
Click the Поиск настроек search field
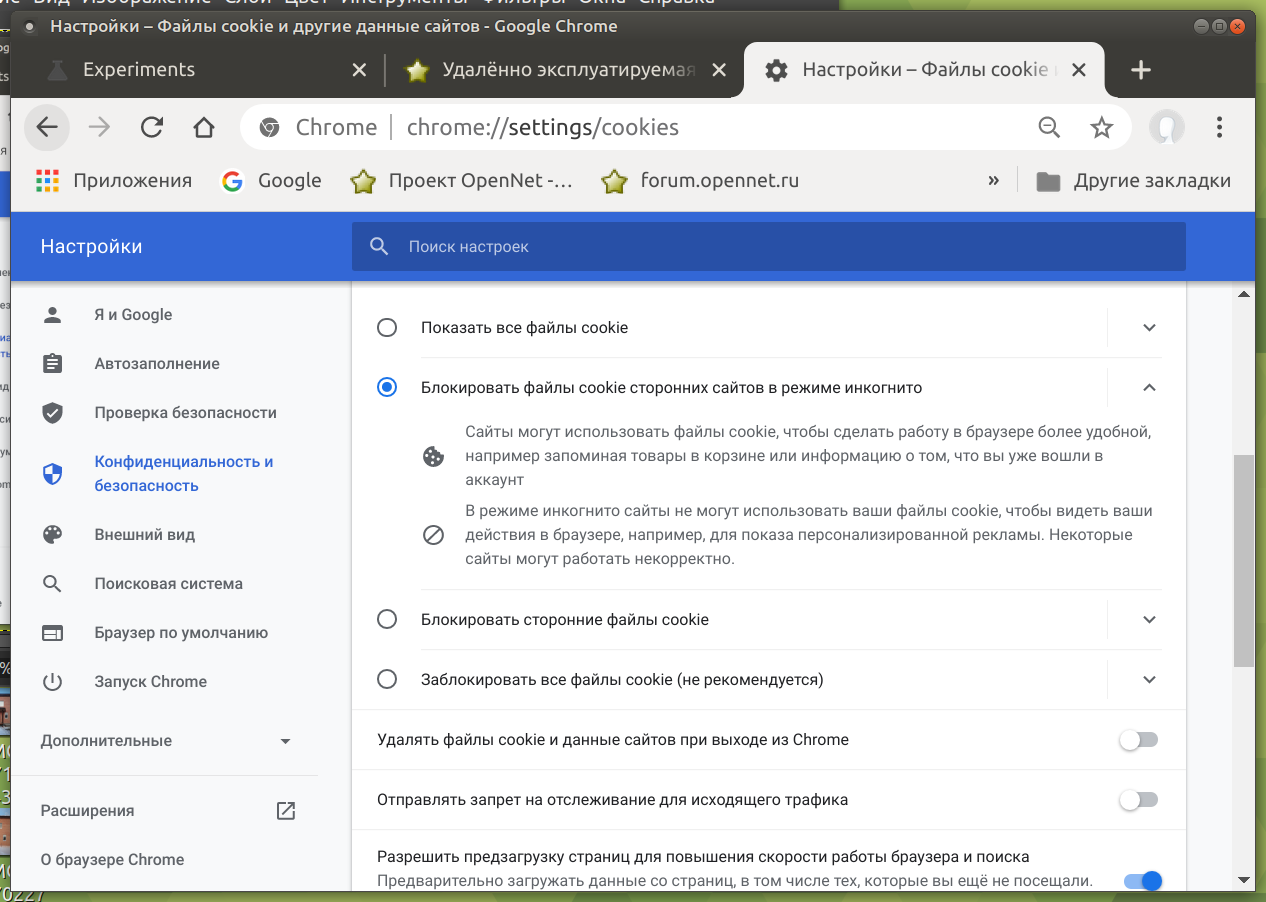[x=768, y=246]
